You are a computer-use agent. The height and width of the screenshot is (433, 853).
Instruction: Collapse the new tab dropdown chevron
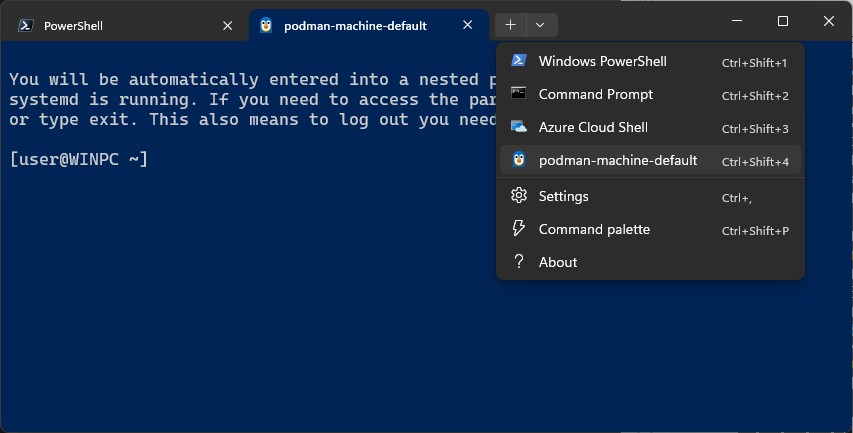tap(540, 25)
